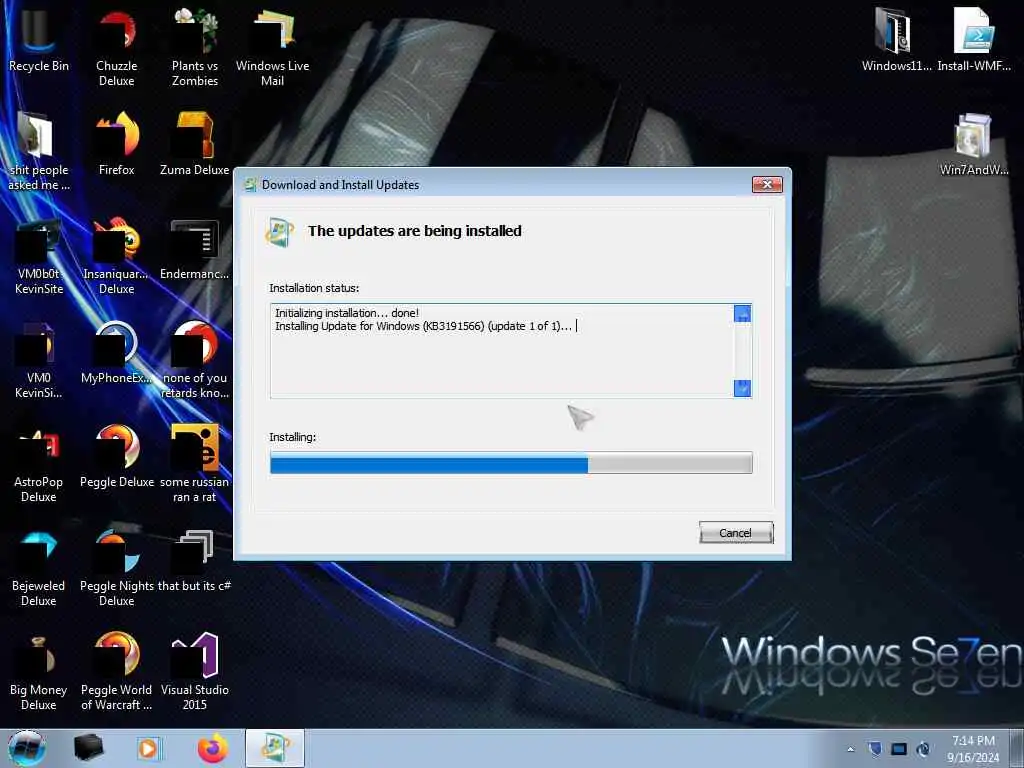Open the AstroPop Deluxe icon
1024x768 pixels.
click(39, 463)
